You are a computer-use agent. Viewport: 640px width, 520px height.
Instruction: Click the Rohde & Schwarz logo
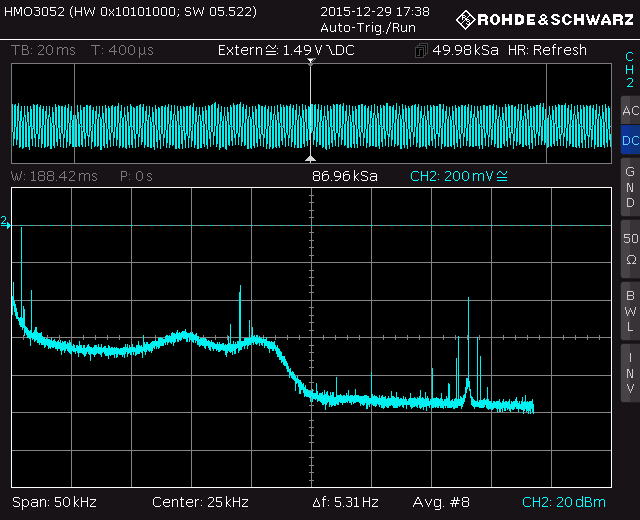[545, 19]
